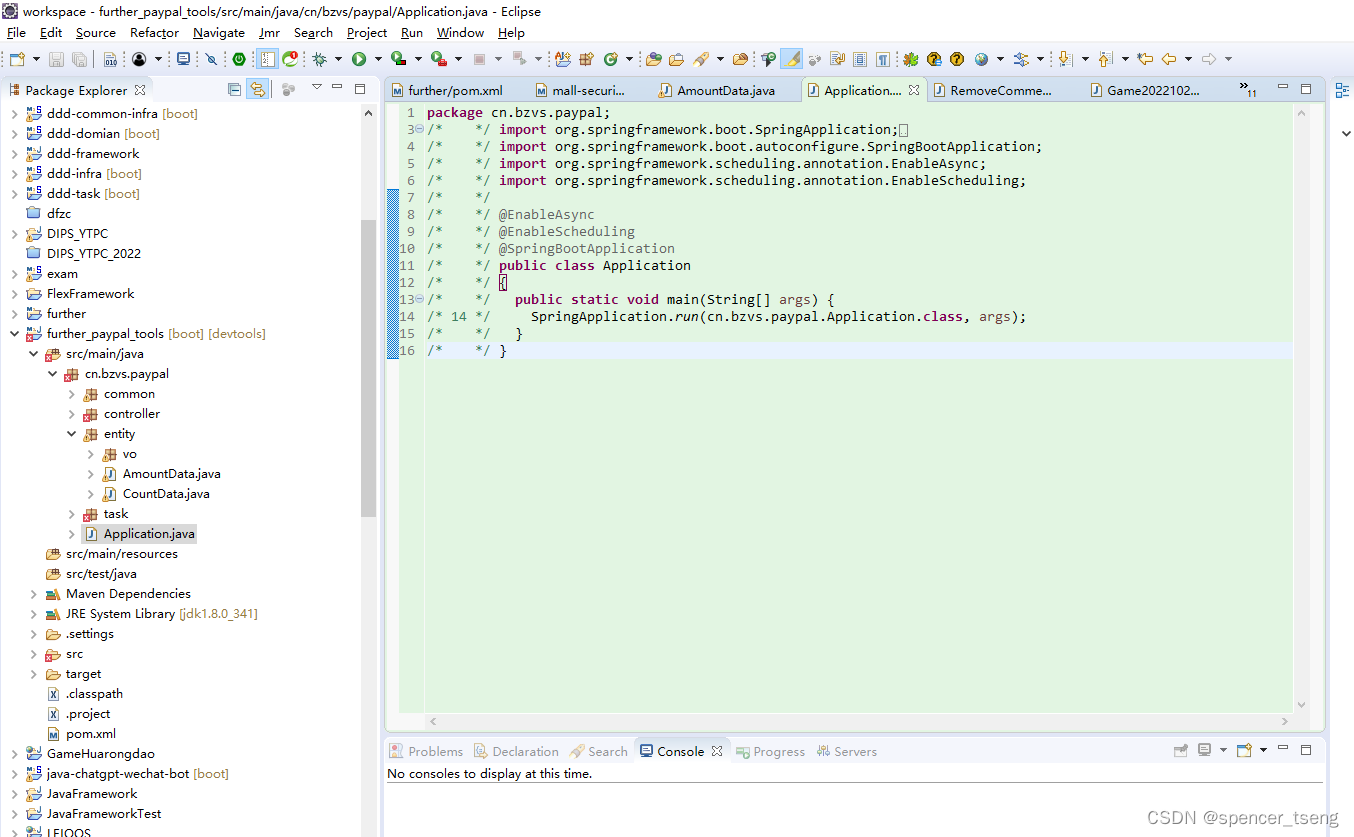
Task: Click the Save icon in the toolbar
Action: 54,58
